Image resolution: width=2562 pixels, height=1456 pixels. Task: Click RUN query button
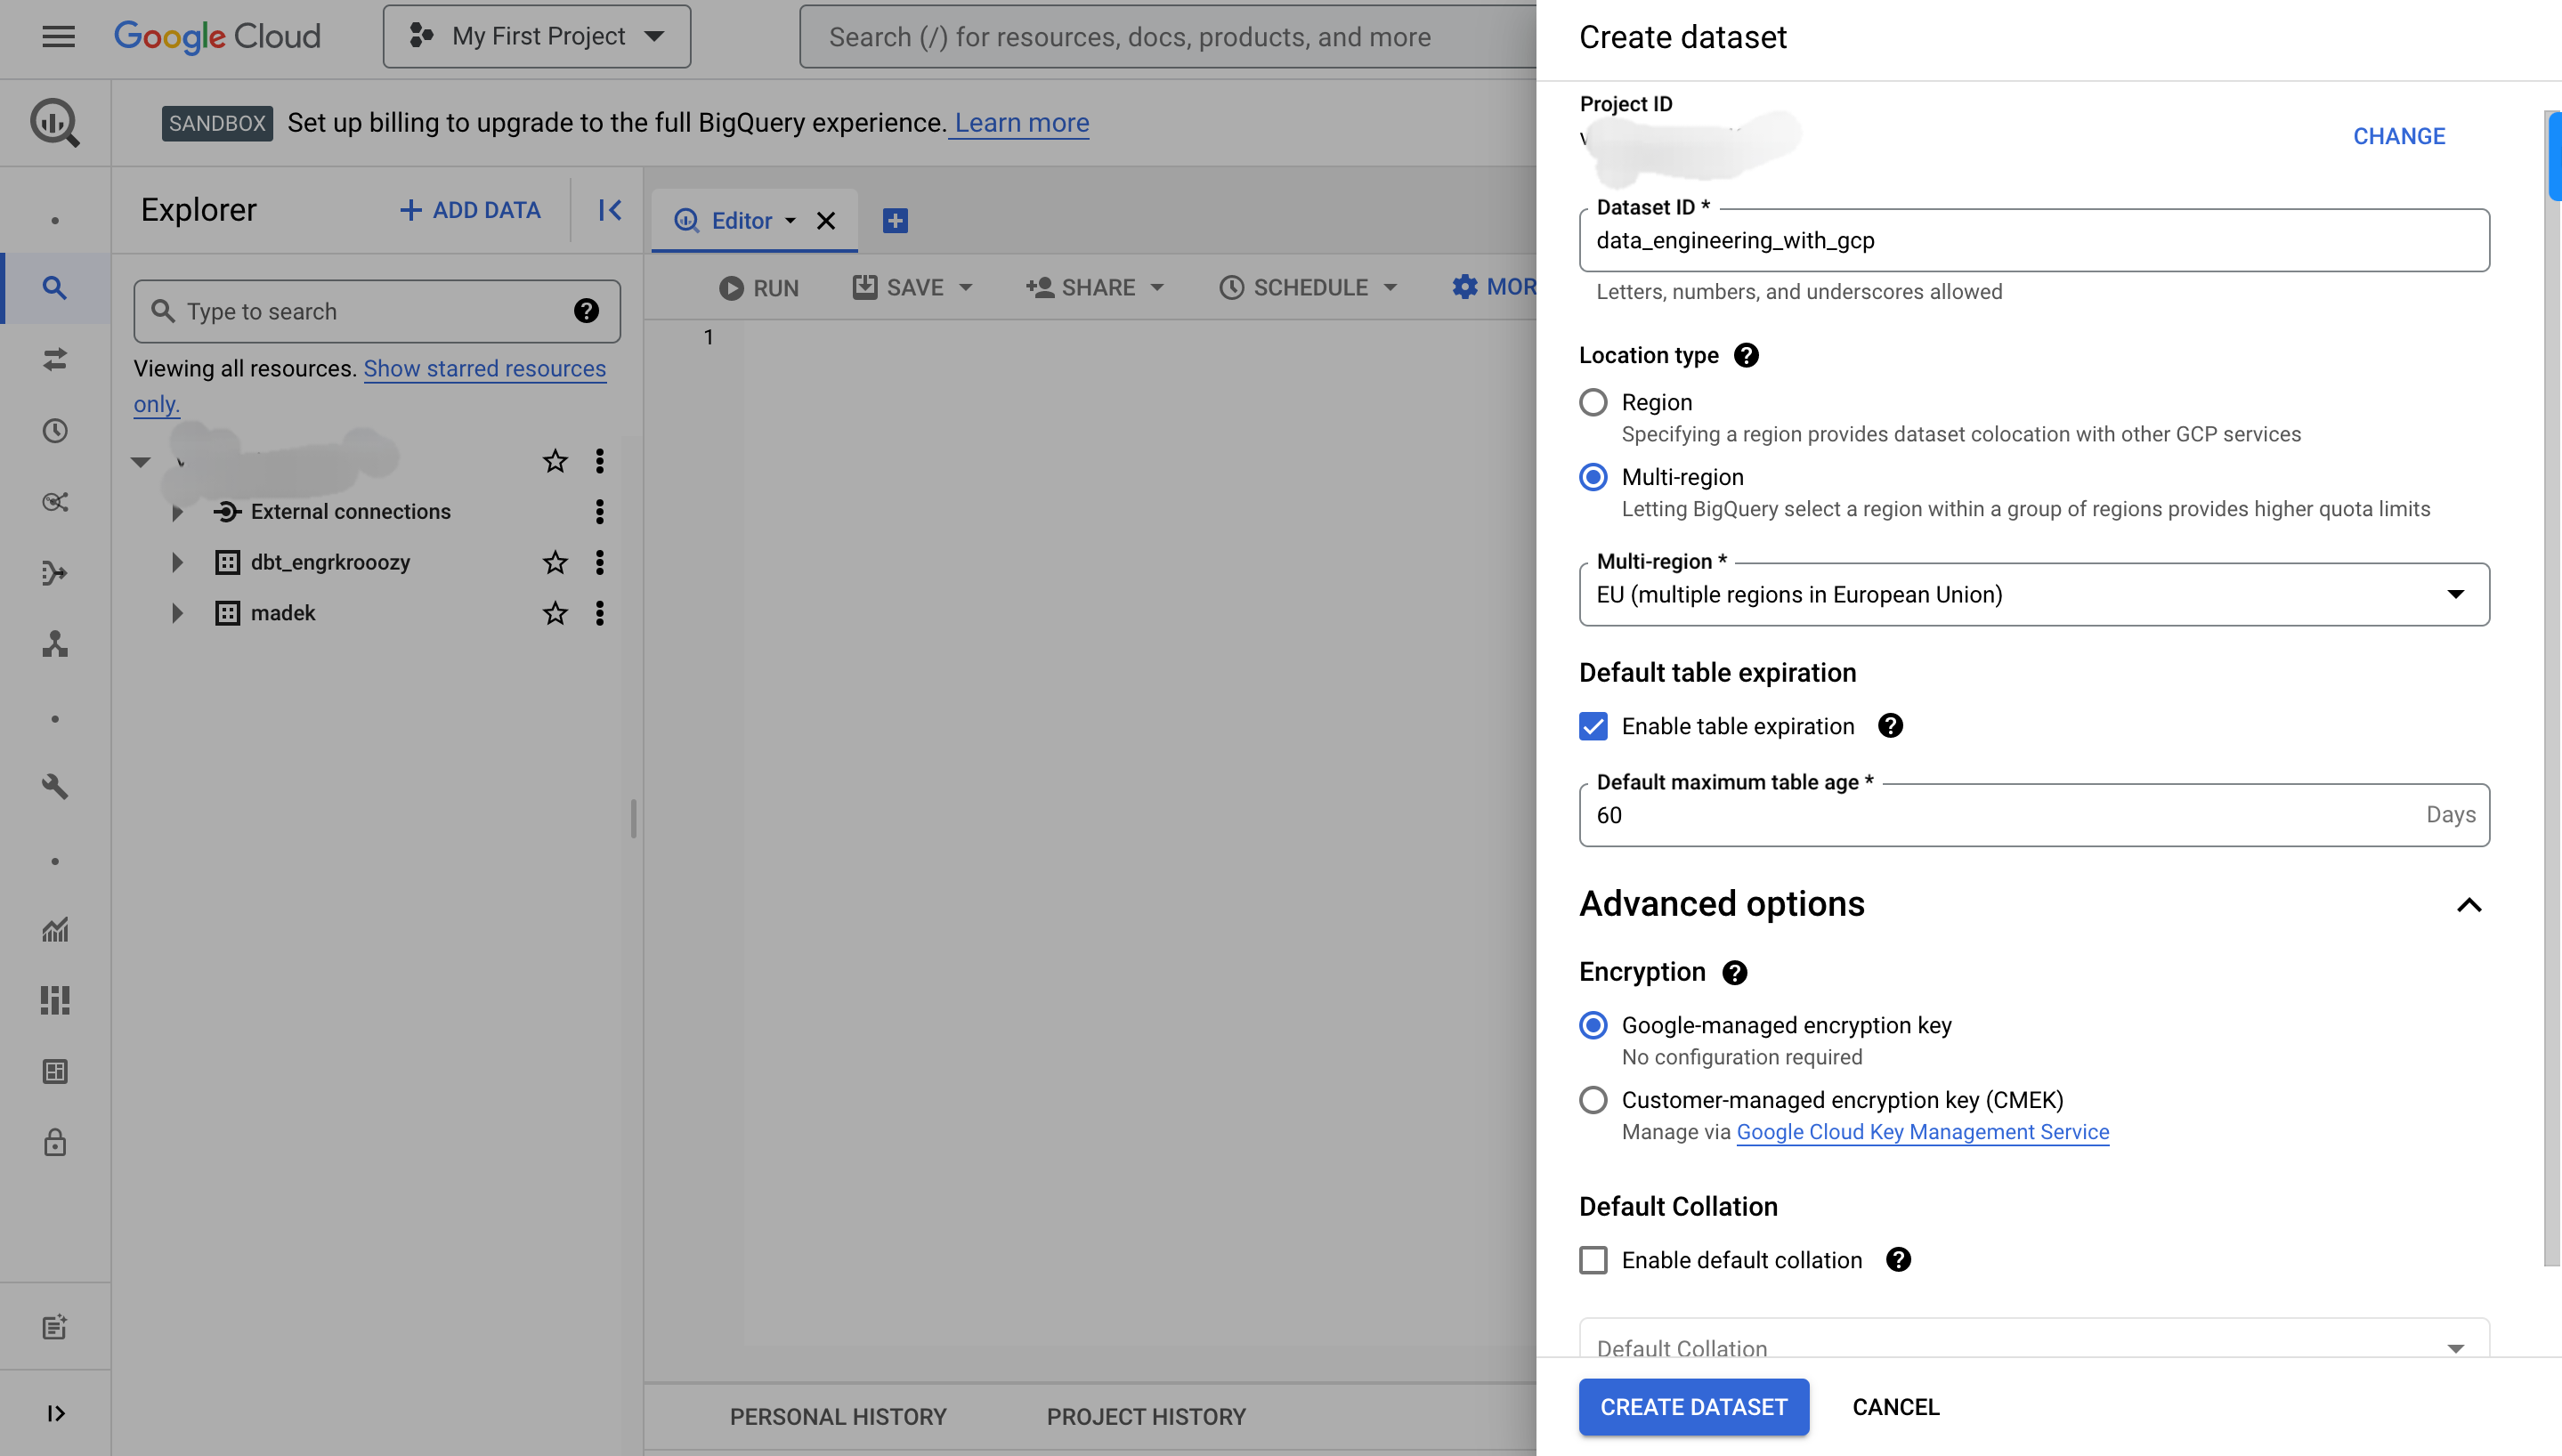pyautogui.click(x=759, y=288)
